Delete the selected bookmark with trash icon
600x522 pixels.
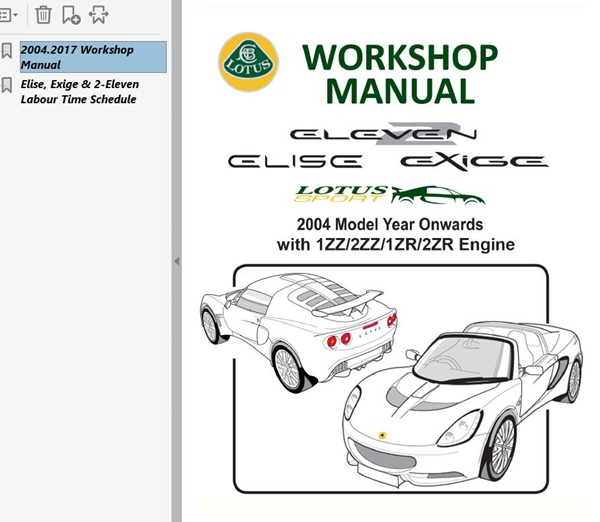coord(43,15)
